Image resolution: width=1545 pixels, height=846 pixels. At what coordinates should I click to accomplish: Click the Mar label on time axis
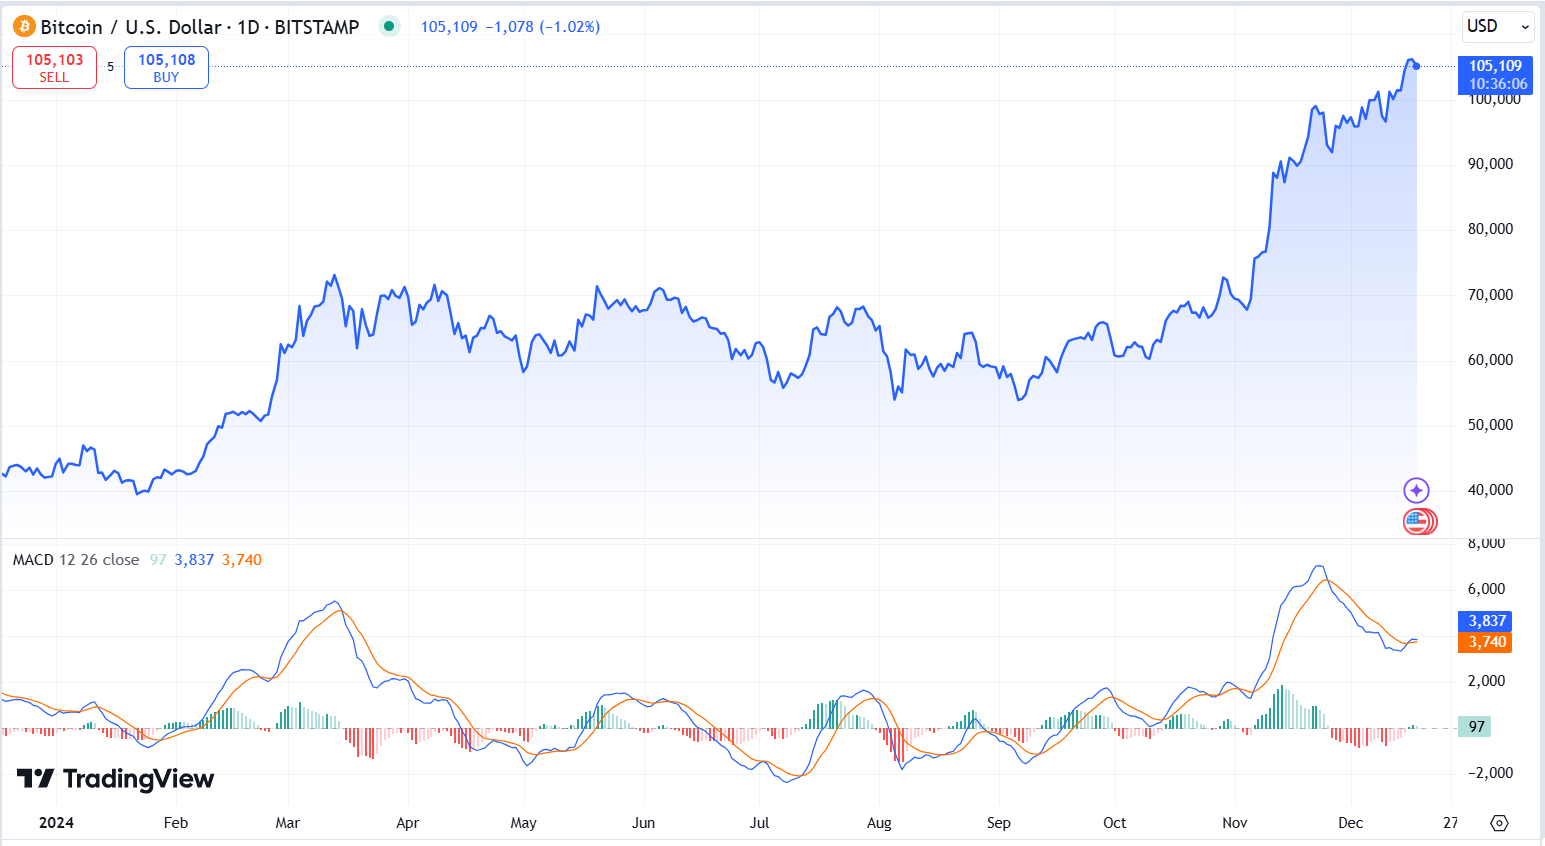point(288,823)
